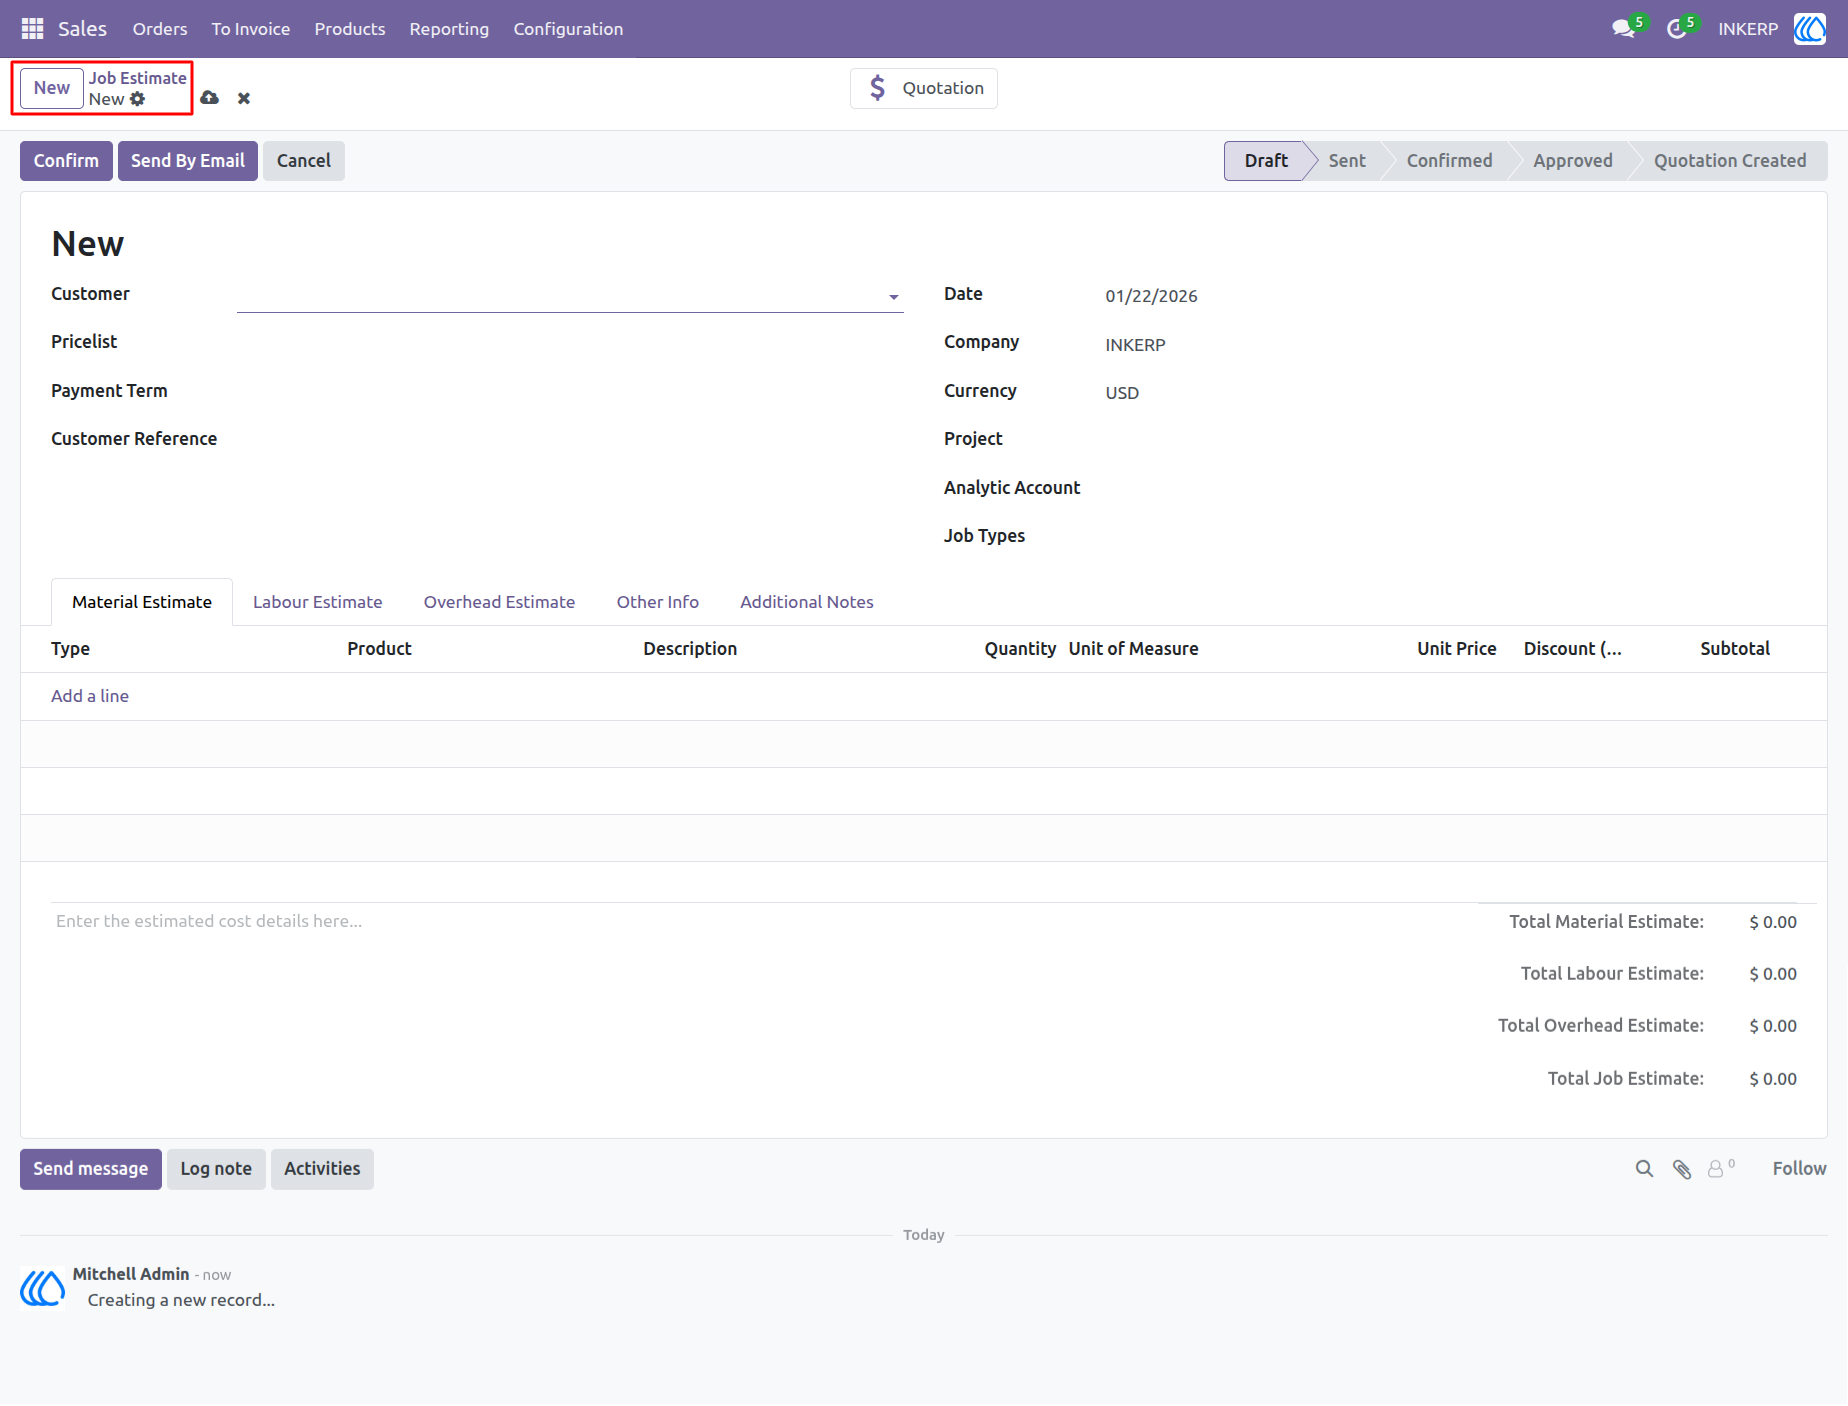The height and width of the screenshot is (1406, 1848).
Task: Open the gear actions menu next to New
Action: 138,99
